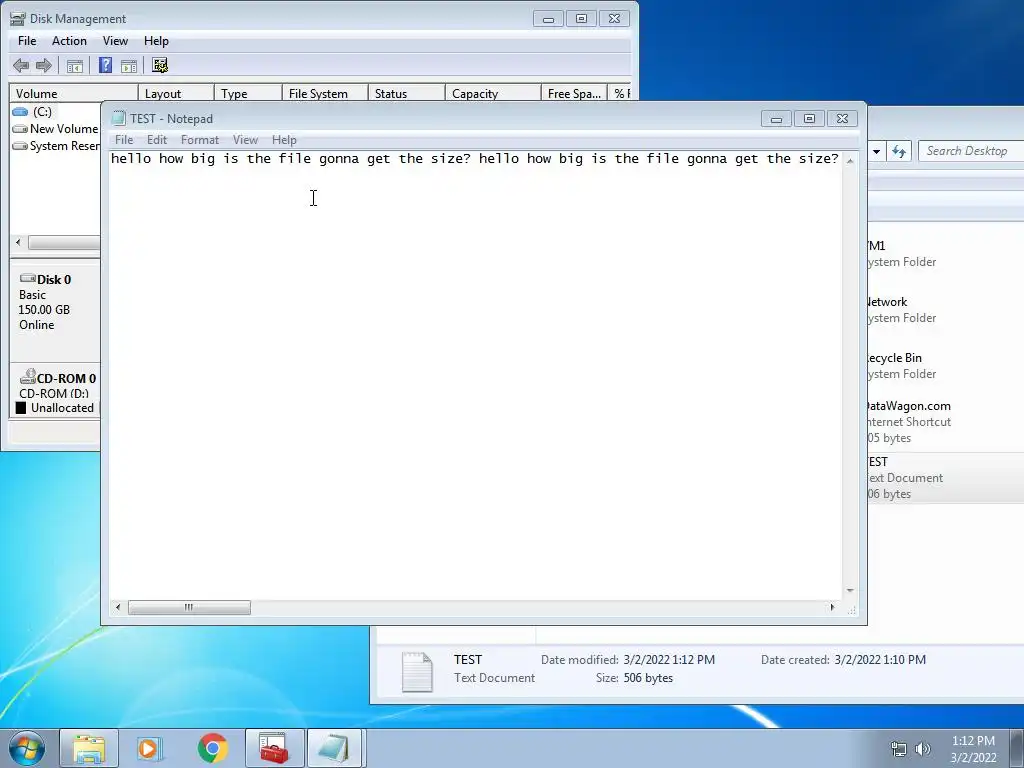This screenshot has height=768, width=1024.
Task: Click the Explorer address bar dropdown arrow
Action: (876, 152)
